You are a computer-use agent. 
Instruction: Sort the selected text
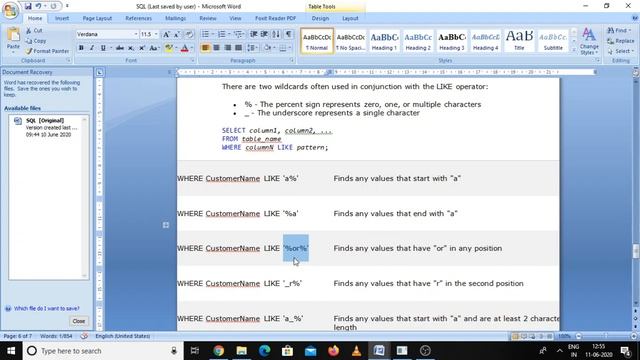tap(276, 34)
